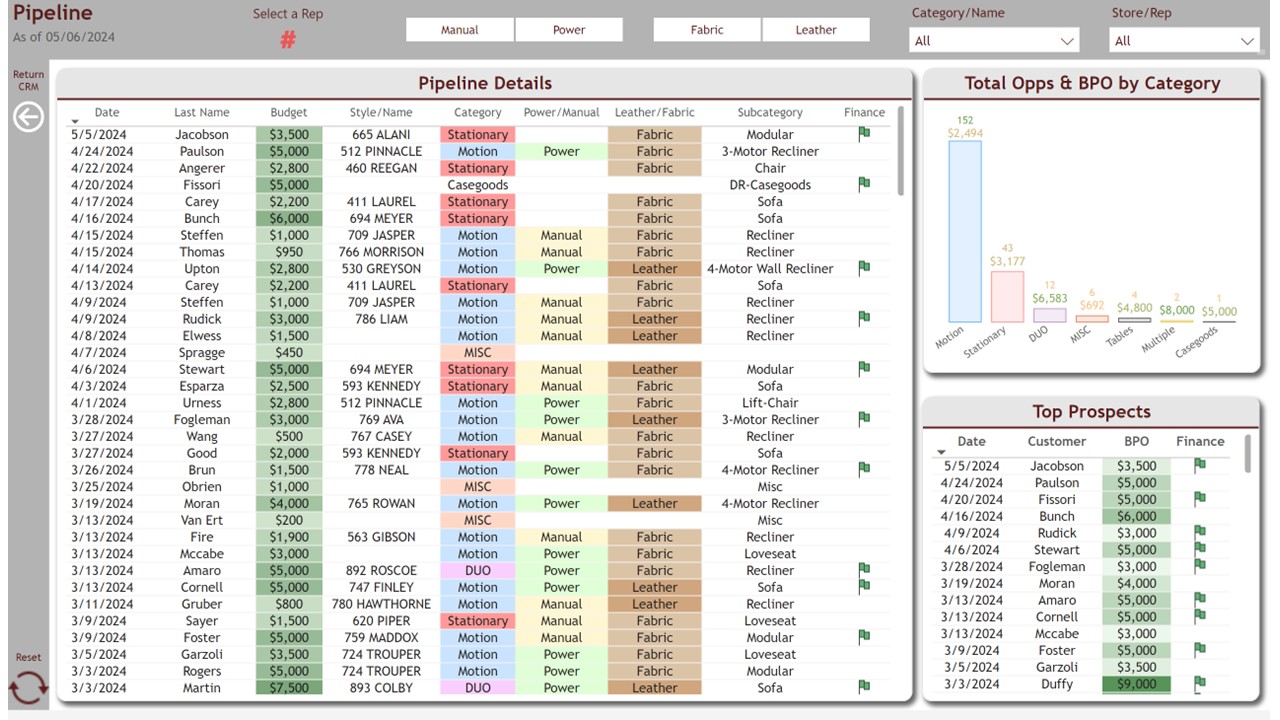The height and width of the screenshot is (720, 1280).
Task: Open the Store/Rep dropdown
Action: point(1184,41)
